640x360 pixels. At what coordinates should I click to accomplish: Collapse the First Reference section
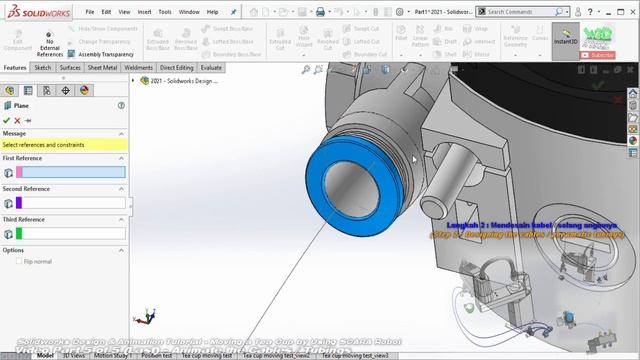121,158
